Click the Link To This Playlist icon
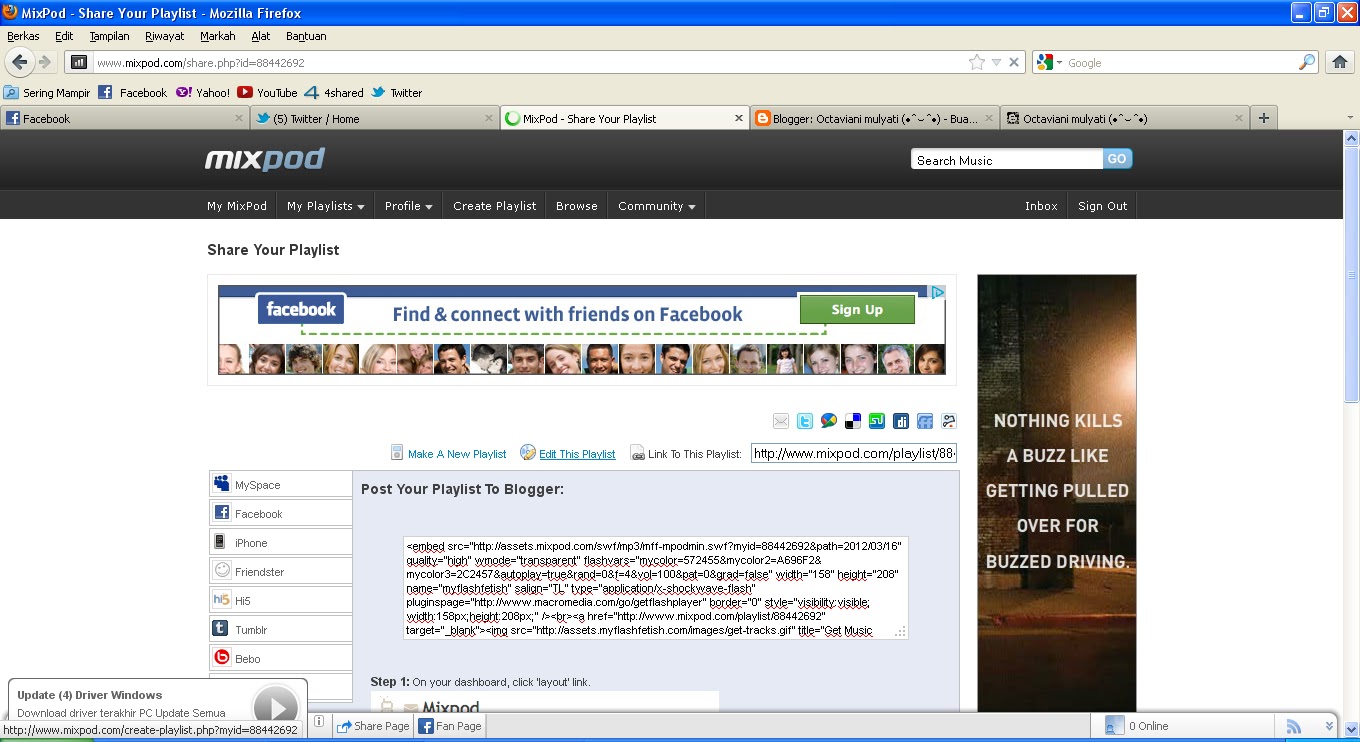Viewport: 1360px width, 742px height. [637, 454]
